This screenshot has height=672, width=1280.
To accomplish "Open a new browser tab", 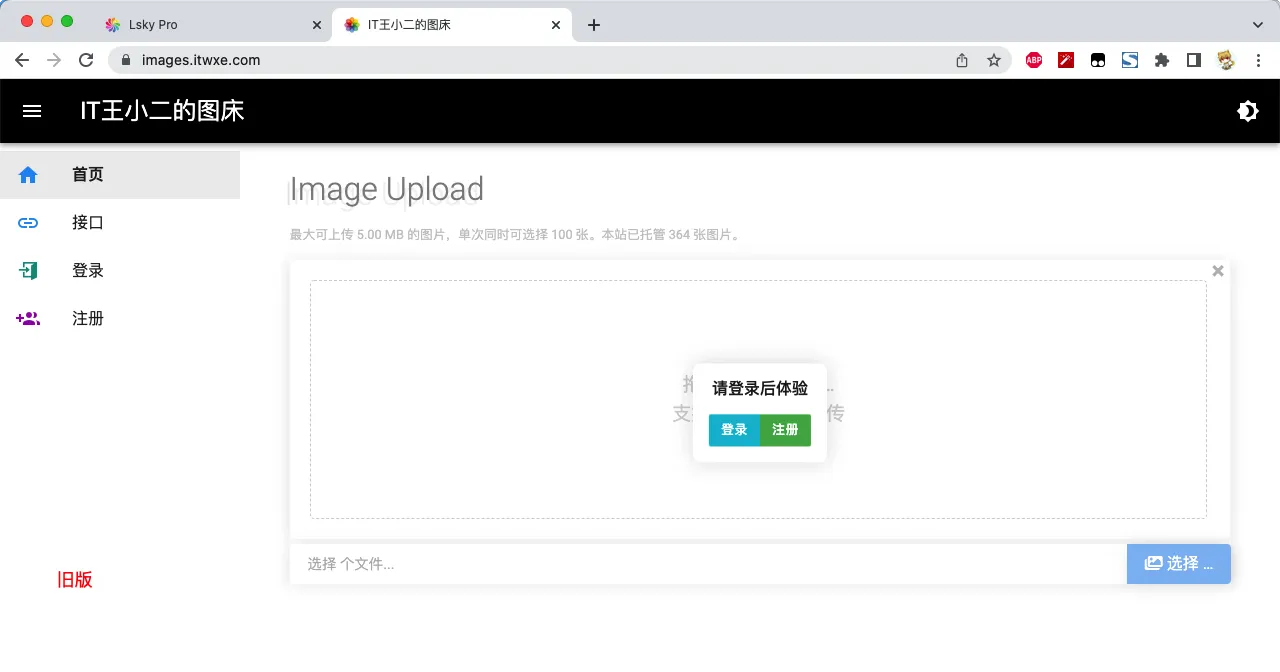I will click(x=594, y=25).
